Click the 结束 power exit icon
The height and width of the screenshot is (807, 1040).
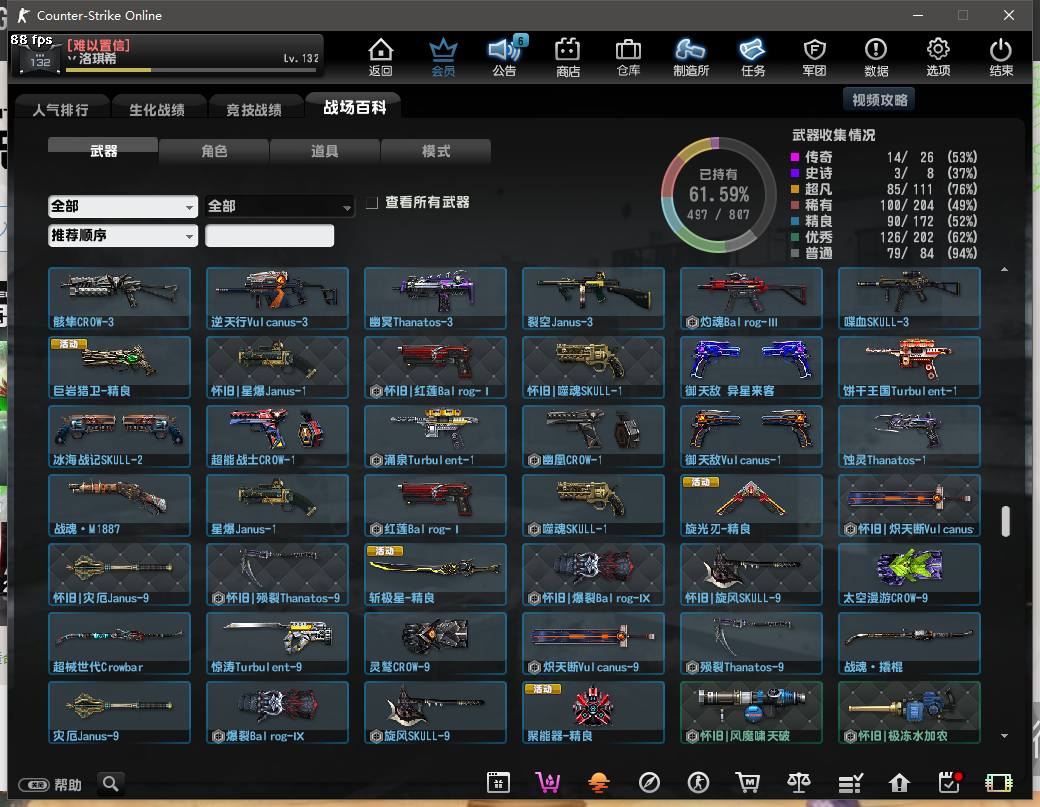[1001, 56]
